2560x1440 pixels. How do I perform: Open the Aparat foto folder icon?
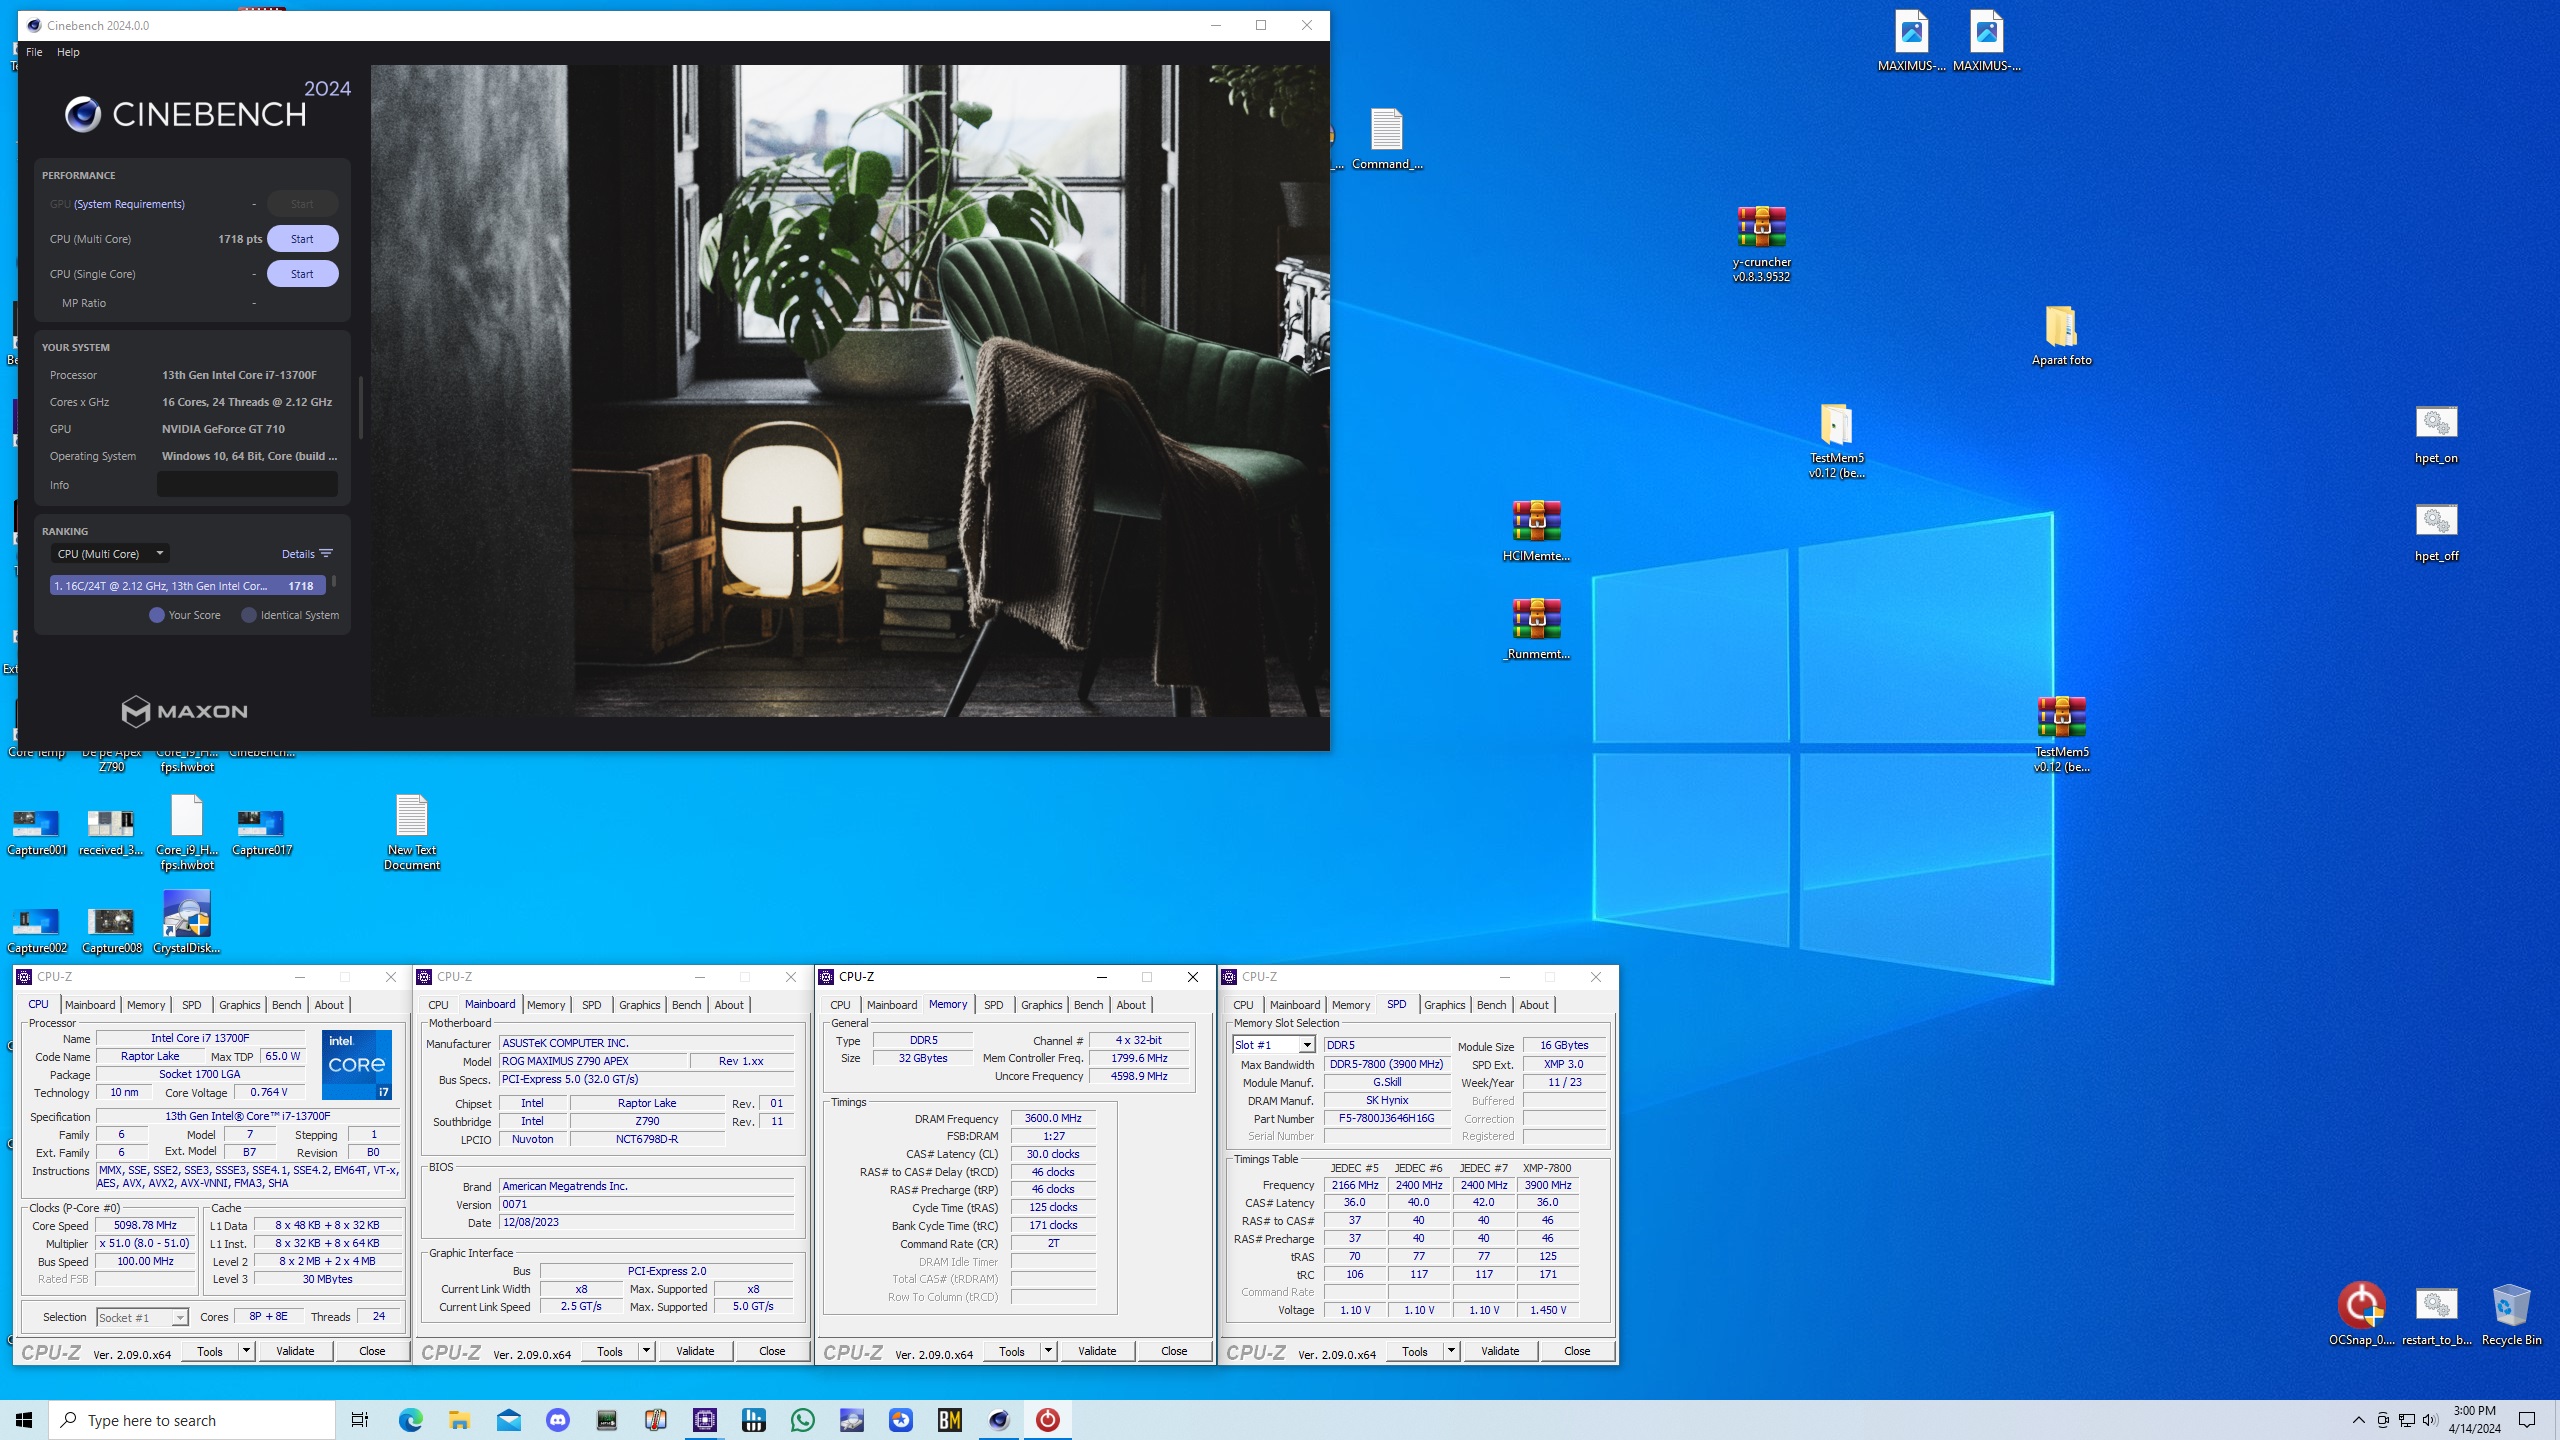point(2061,336)
